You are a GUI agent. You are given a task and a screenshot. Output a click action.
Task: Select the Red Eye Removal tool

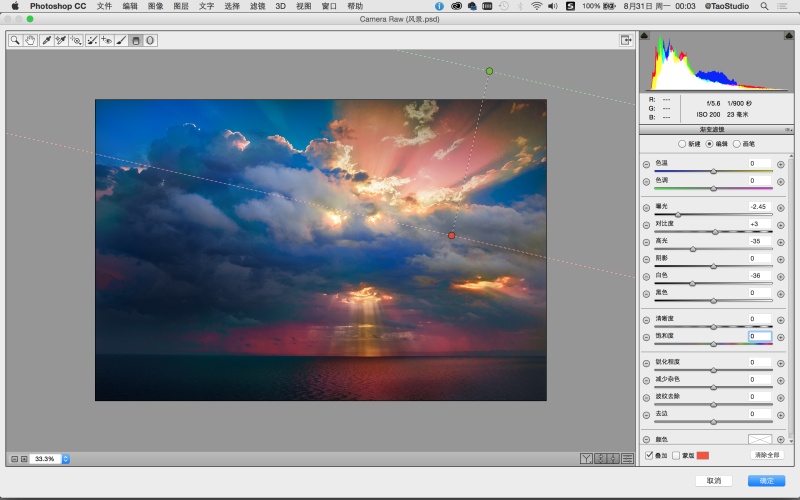click(107, 40)
